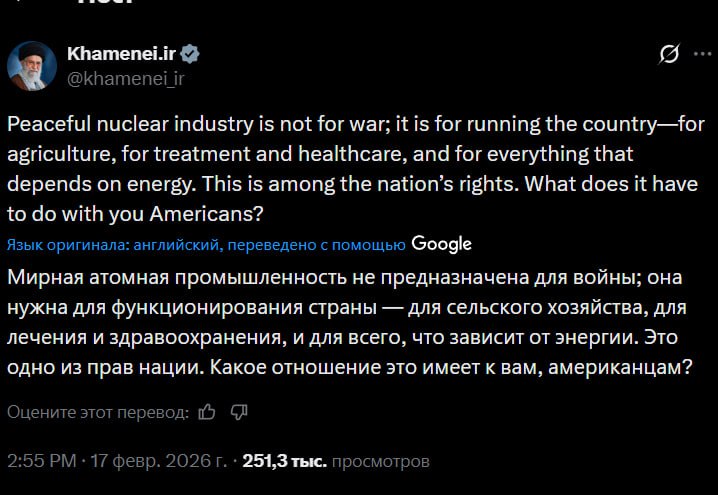The height and width of the screenshot is (495, 718).
Task: Click the Оцените этот перевод label
Action: pos(97,412)
